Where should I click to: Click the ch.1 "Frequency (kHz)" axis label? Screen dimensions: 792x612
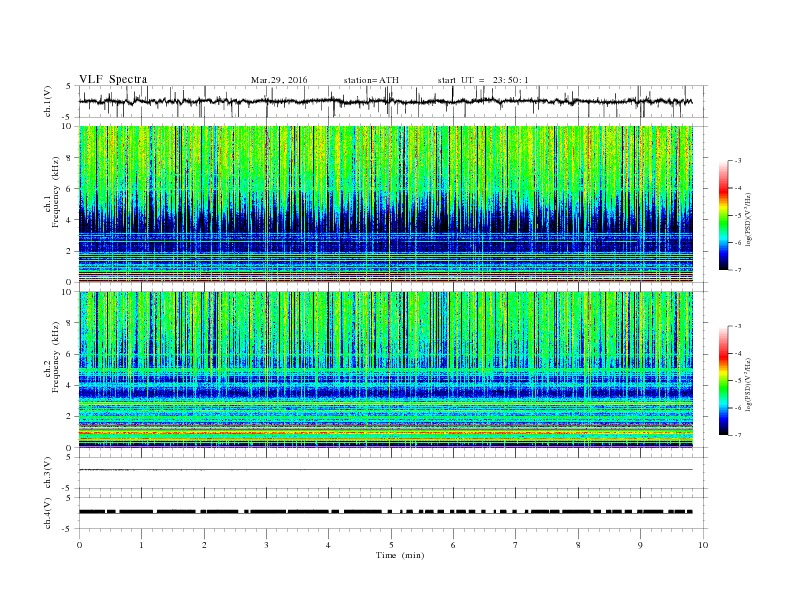(56, 192)
